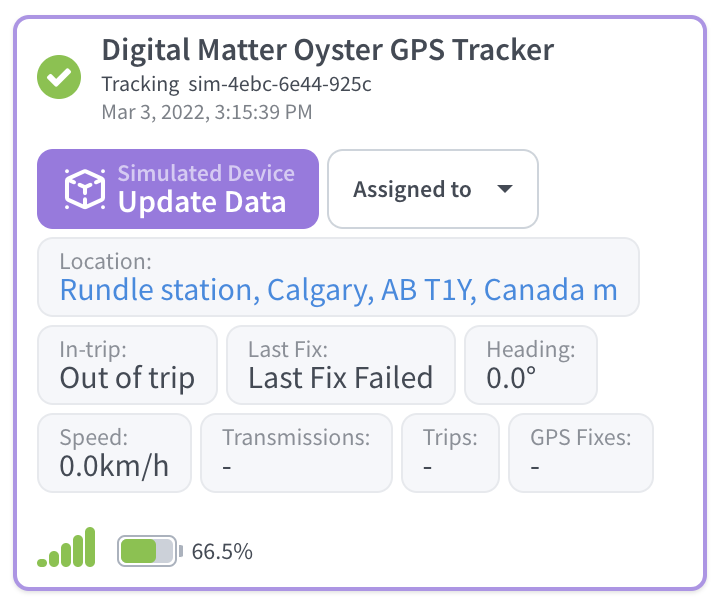Click the battery level icon
This screenshot has width=724, height=602.
pos(150,551)
